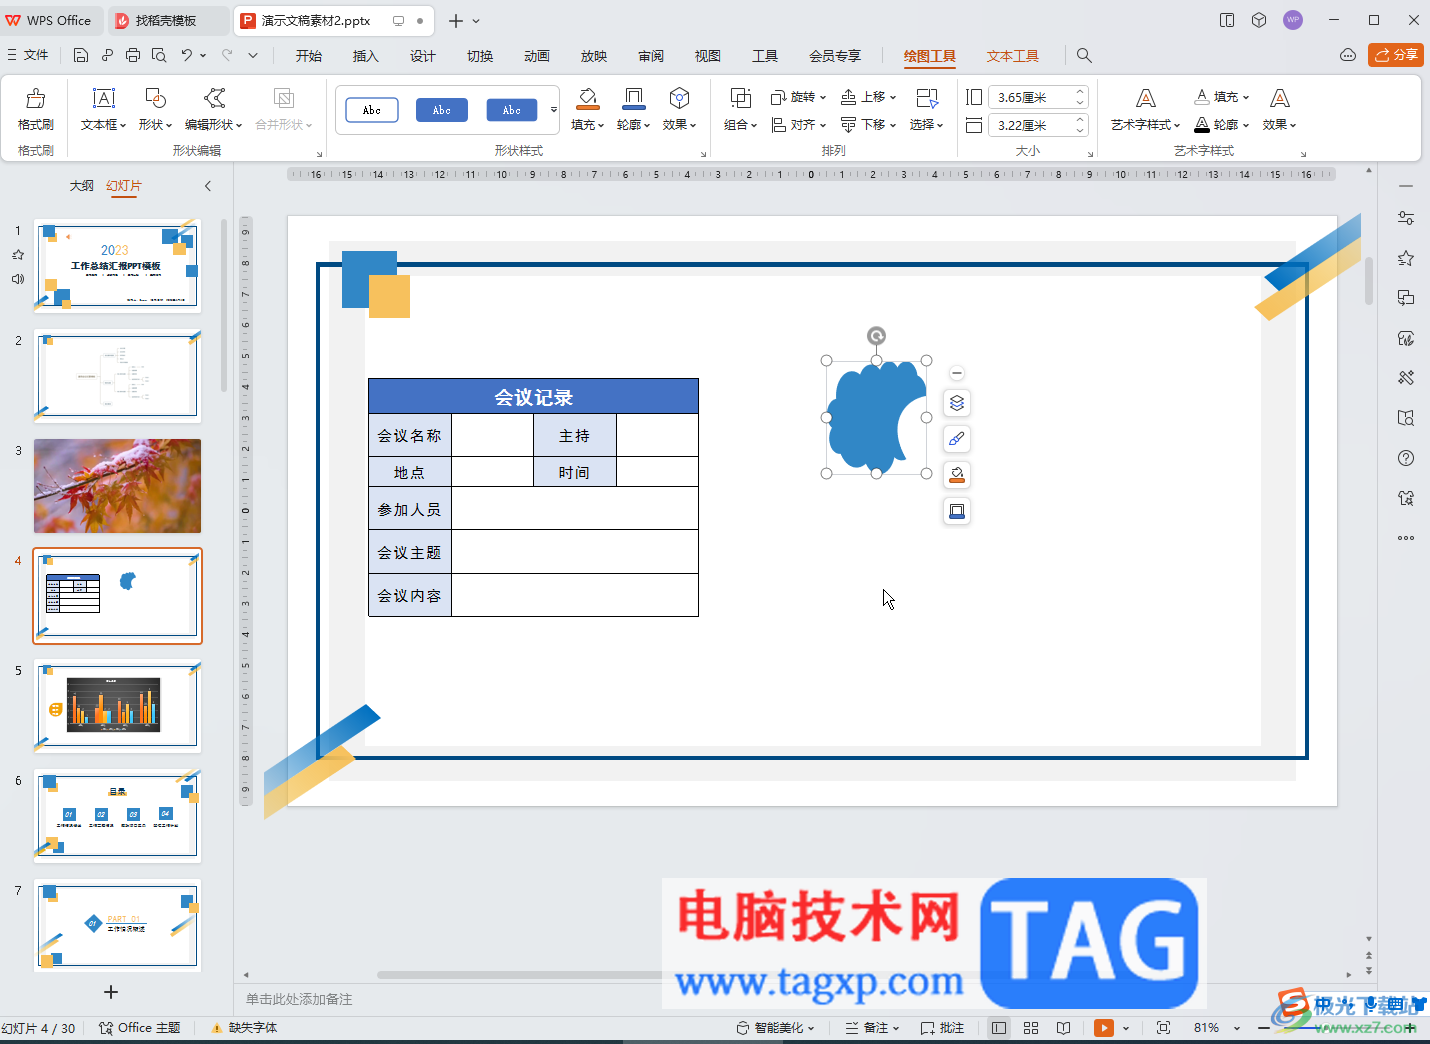The width and height of the screenshot is (1430, 1044).
Task: Click the Edit Shape icon
Action: 214,98
